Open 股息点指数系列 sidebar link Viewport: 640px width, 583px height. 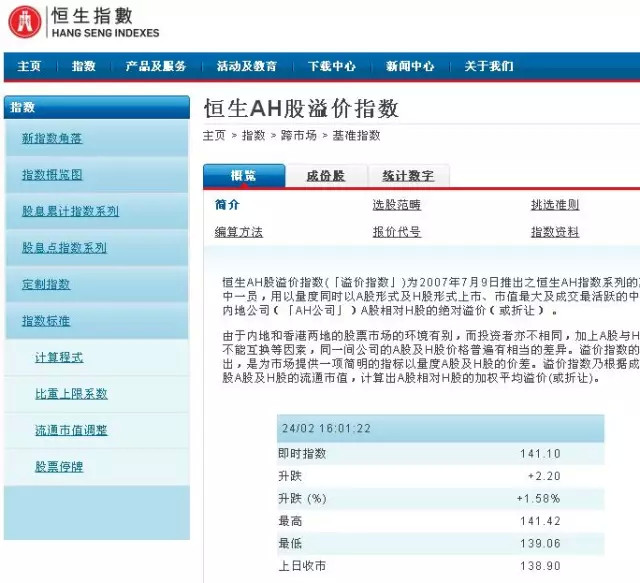[64, 248]
